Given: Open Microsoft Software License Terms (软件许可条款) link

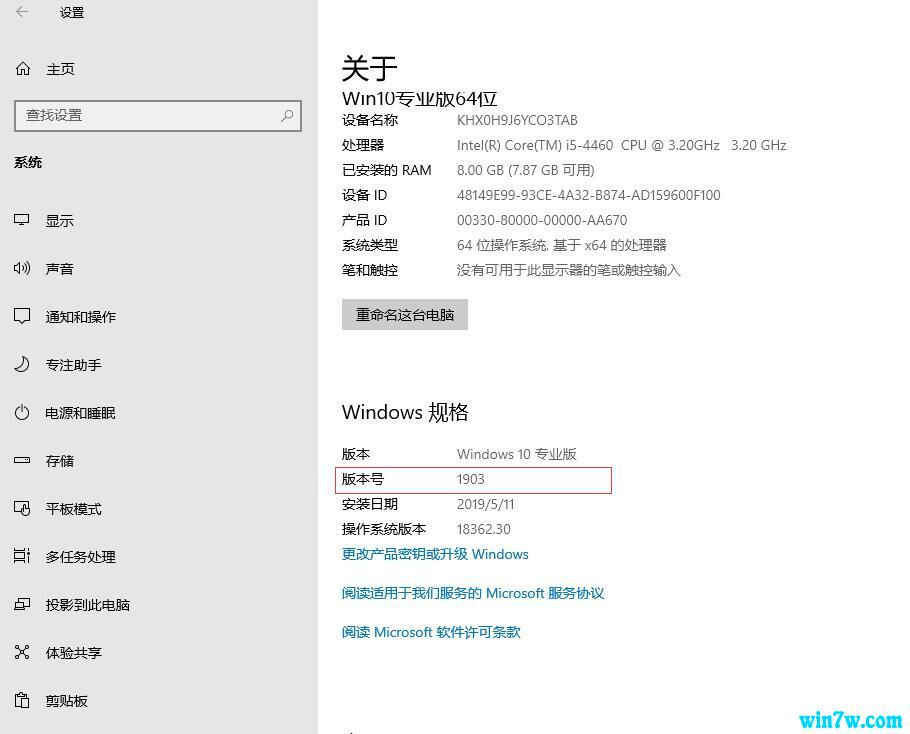Looking at the screenshot, I should click(x=431, y=632).
